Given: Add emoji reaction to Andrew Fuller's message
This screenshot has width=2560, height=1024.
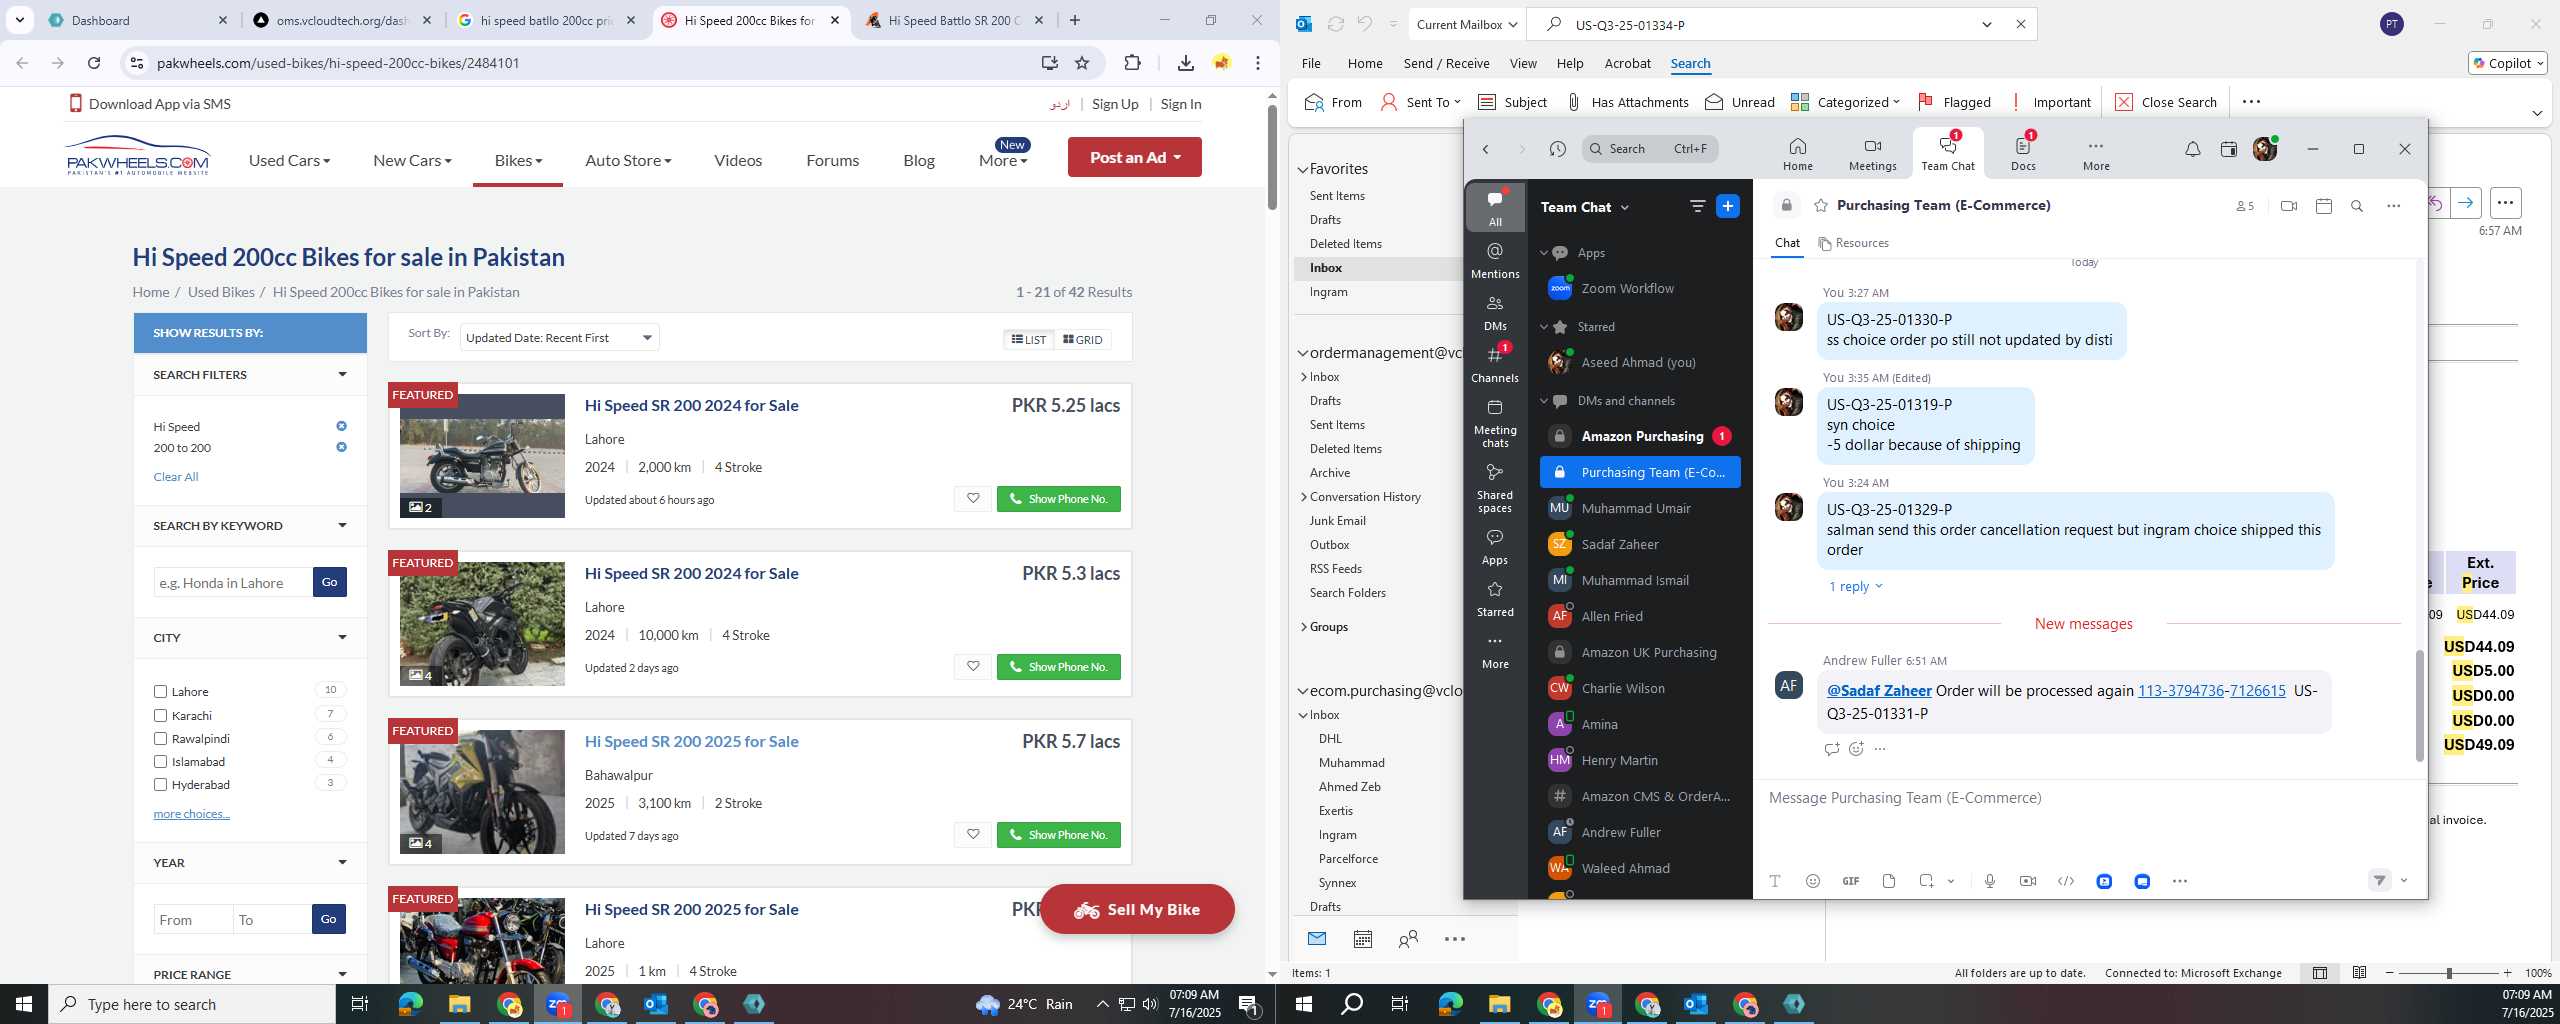Looking at the screenshot, I should pos(1856,749).
